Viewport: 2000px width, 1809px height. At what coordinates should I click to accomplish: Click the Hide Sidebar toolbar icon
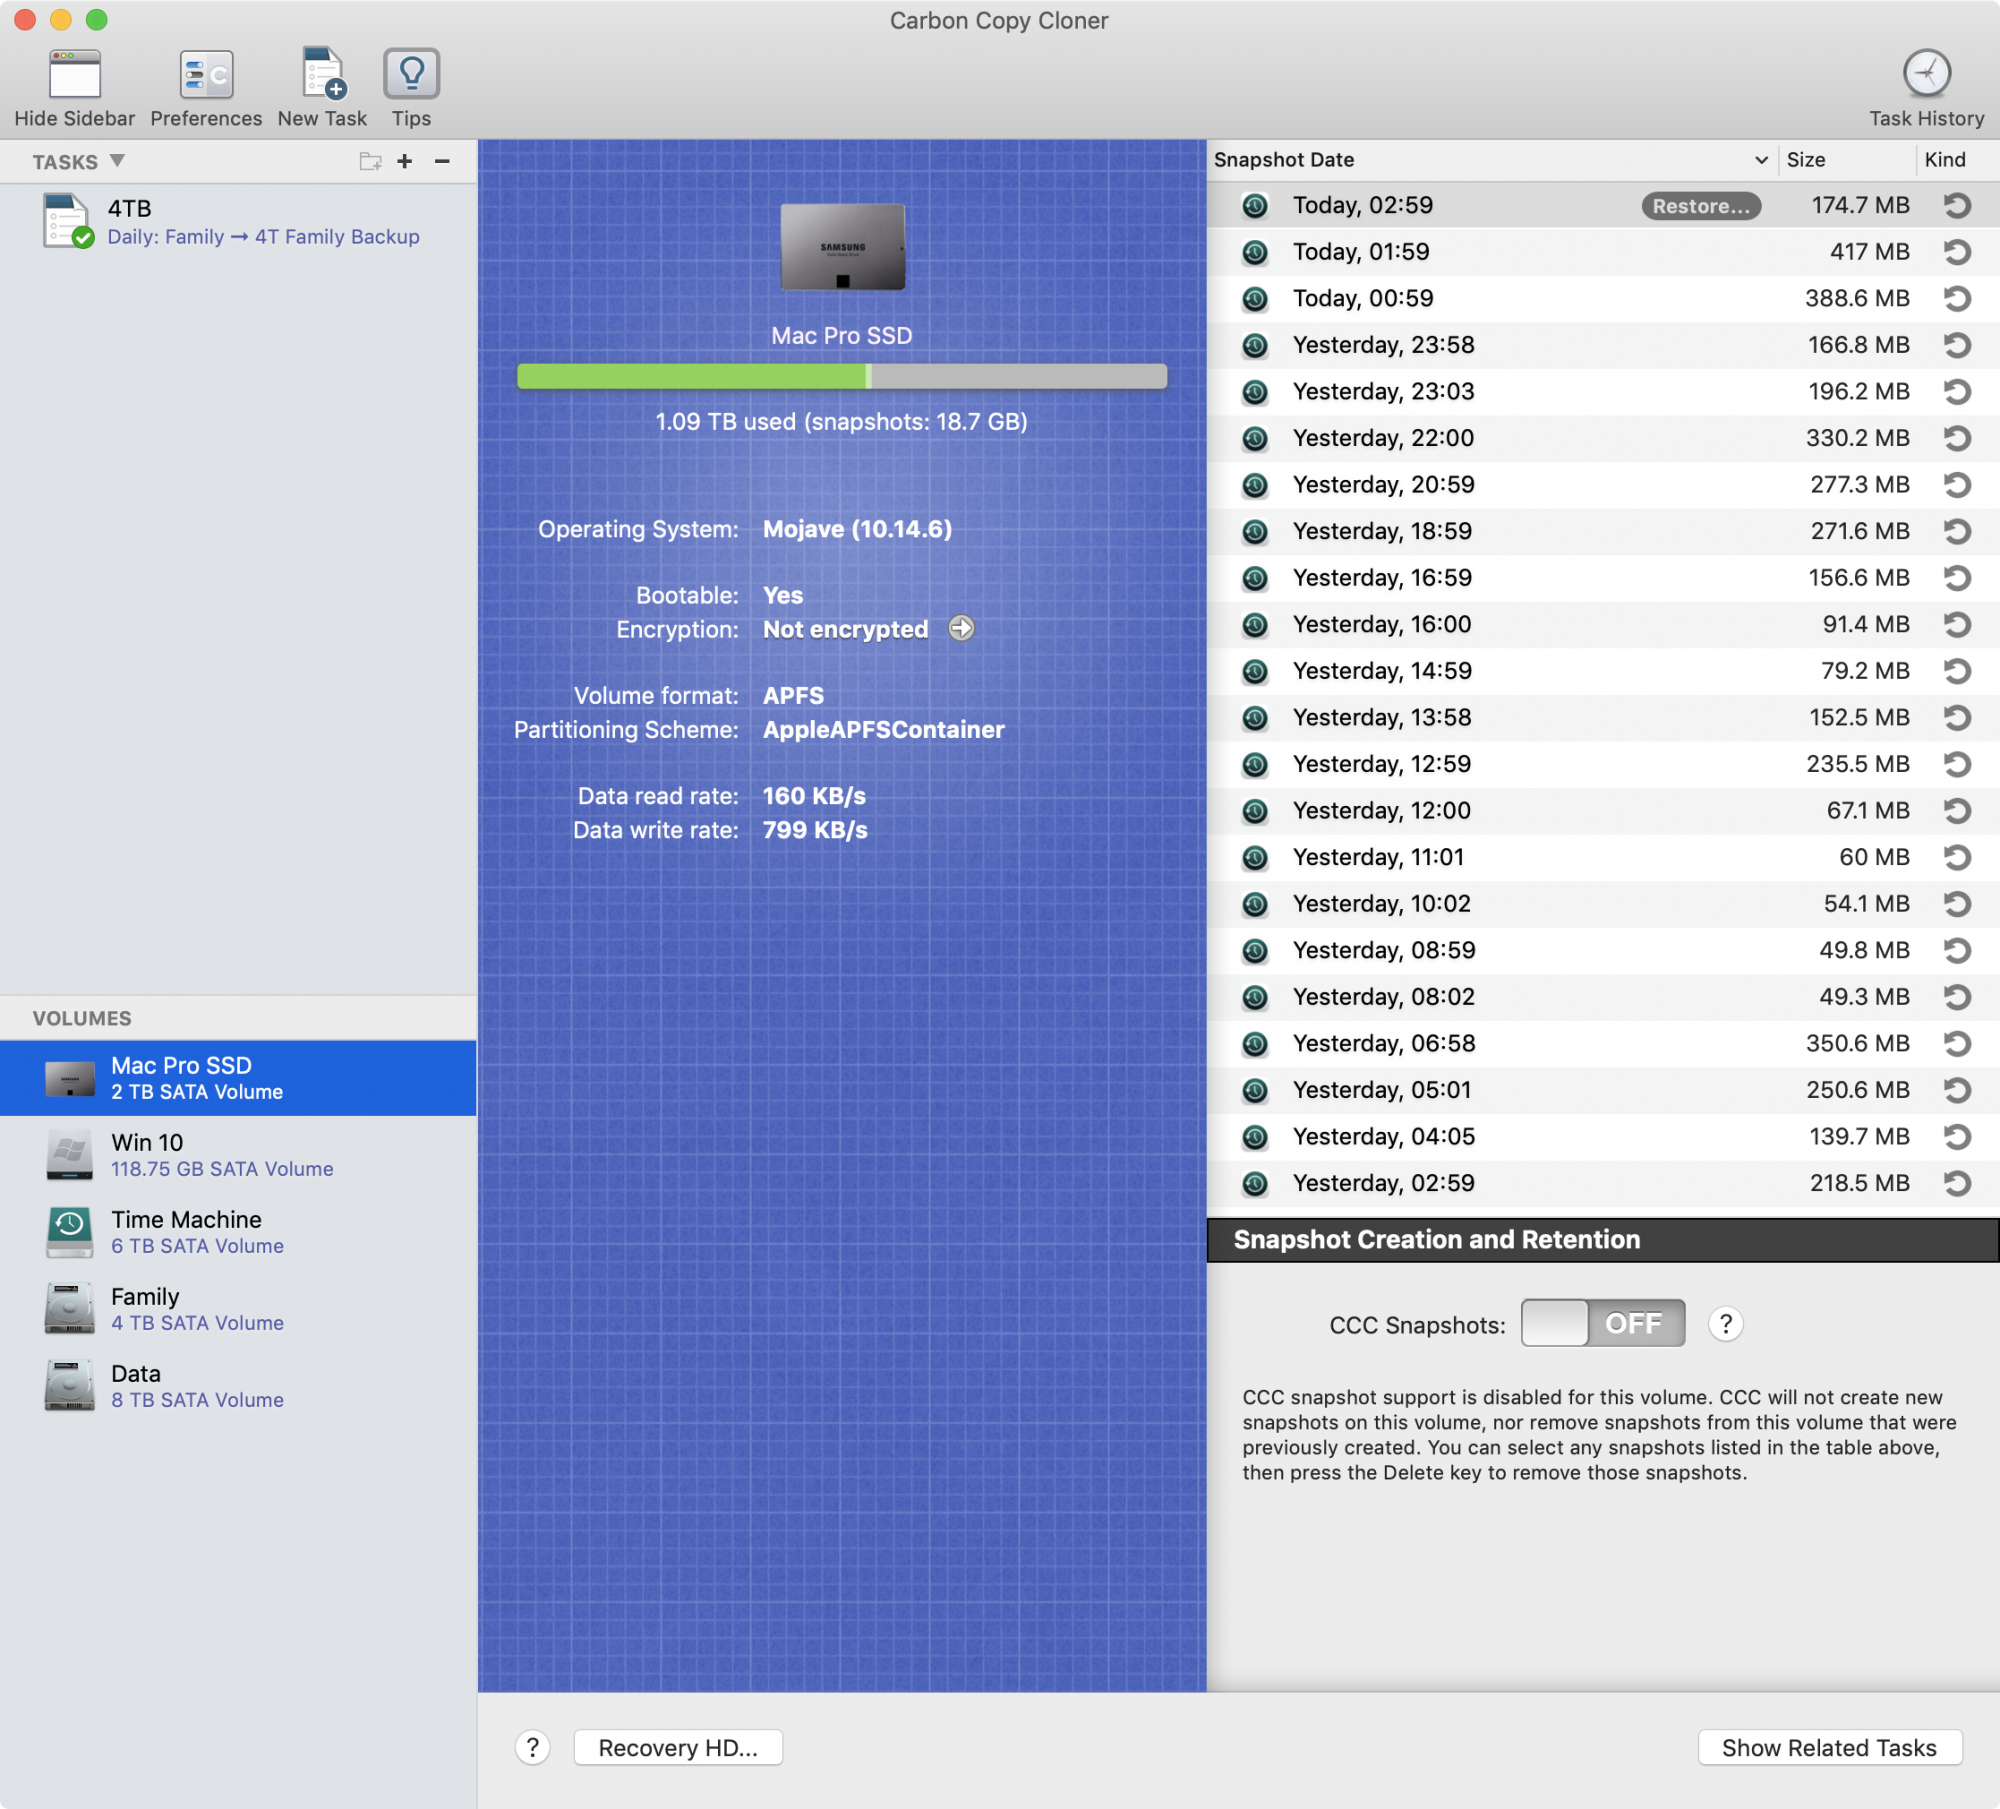click(75, 75)
